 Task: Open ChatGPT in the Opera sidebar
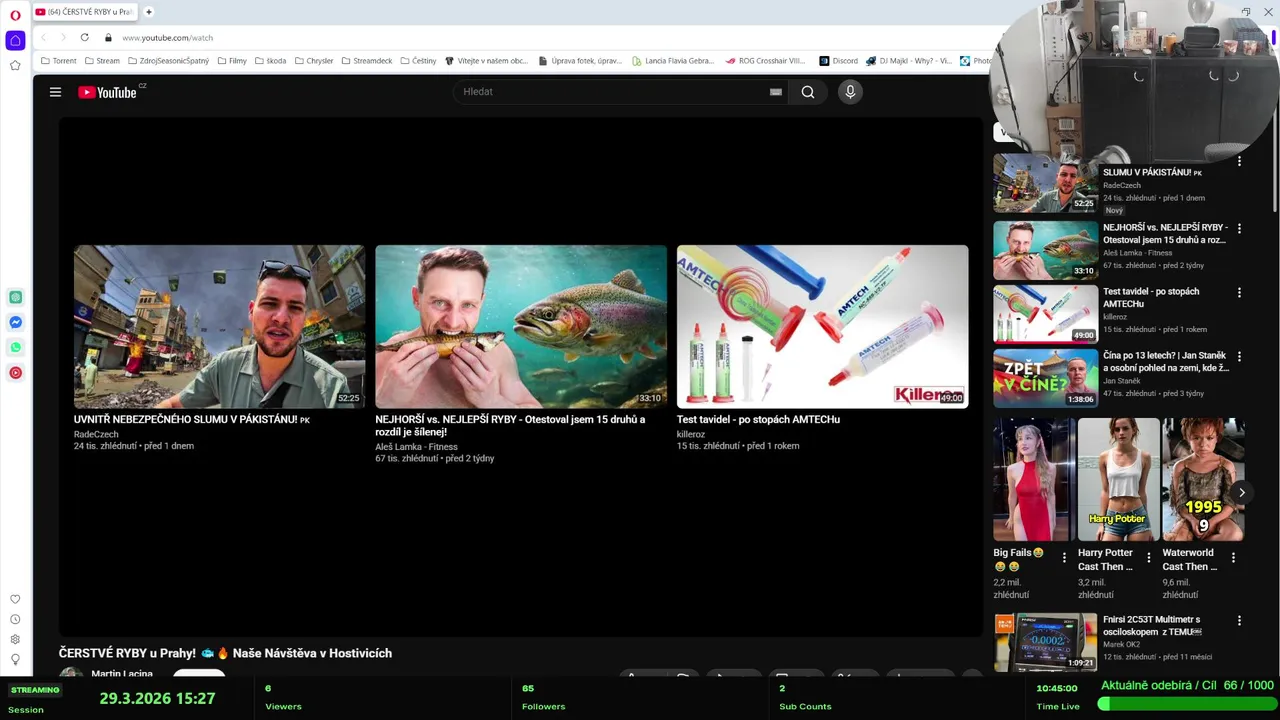[15, 297]
